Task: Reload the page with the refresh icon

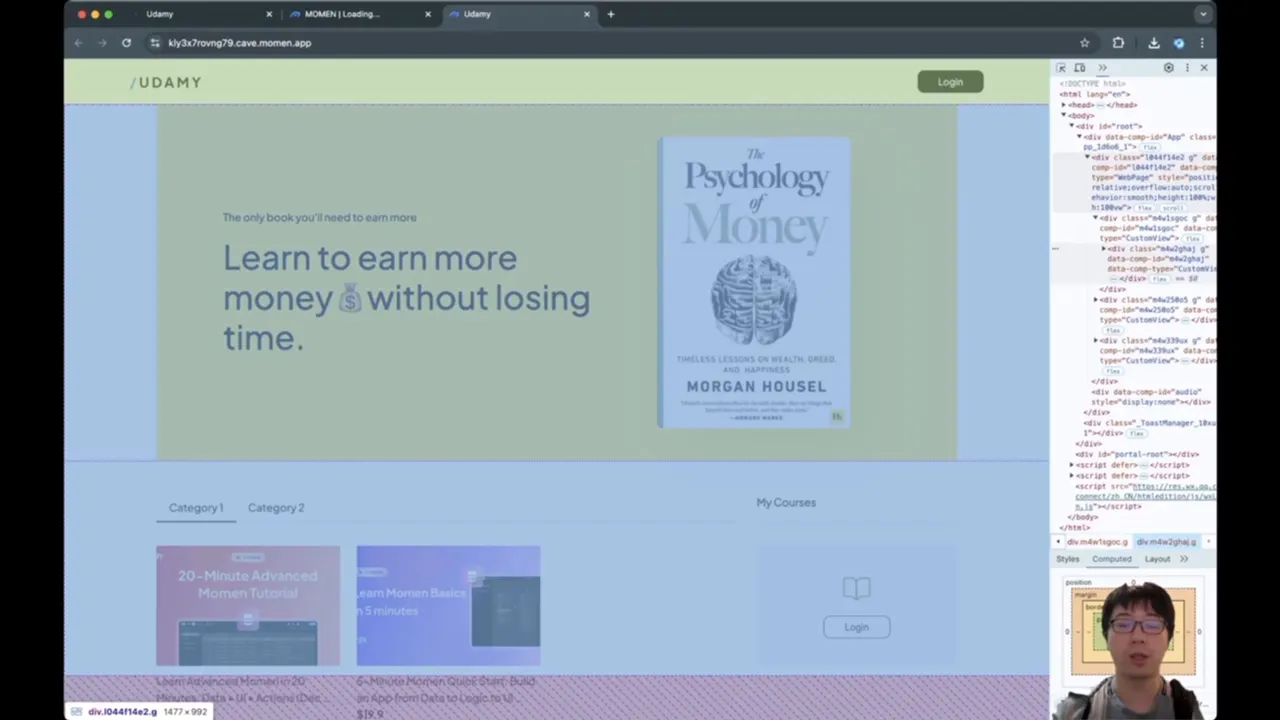Action: (126, 43)
